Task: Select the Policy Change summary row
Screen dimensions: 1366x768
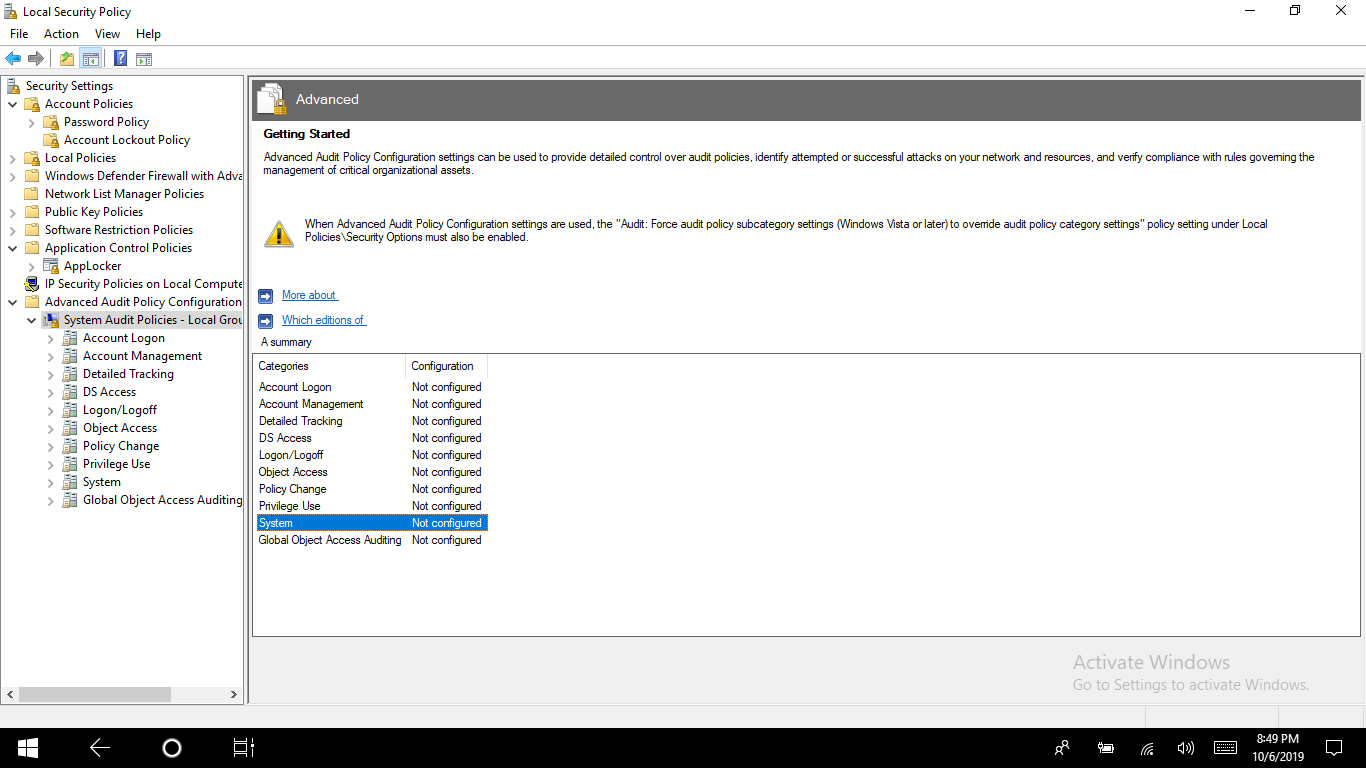Action: pyautogui.click(x=372, y=489)
